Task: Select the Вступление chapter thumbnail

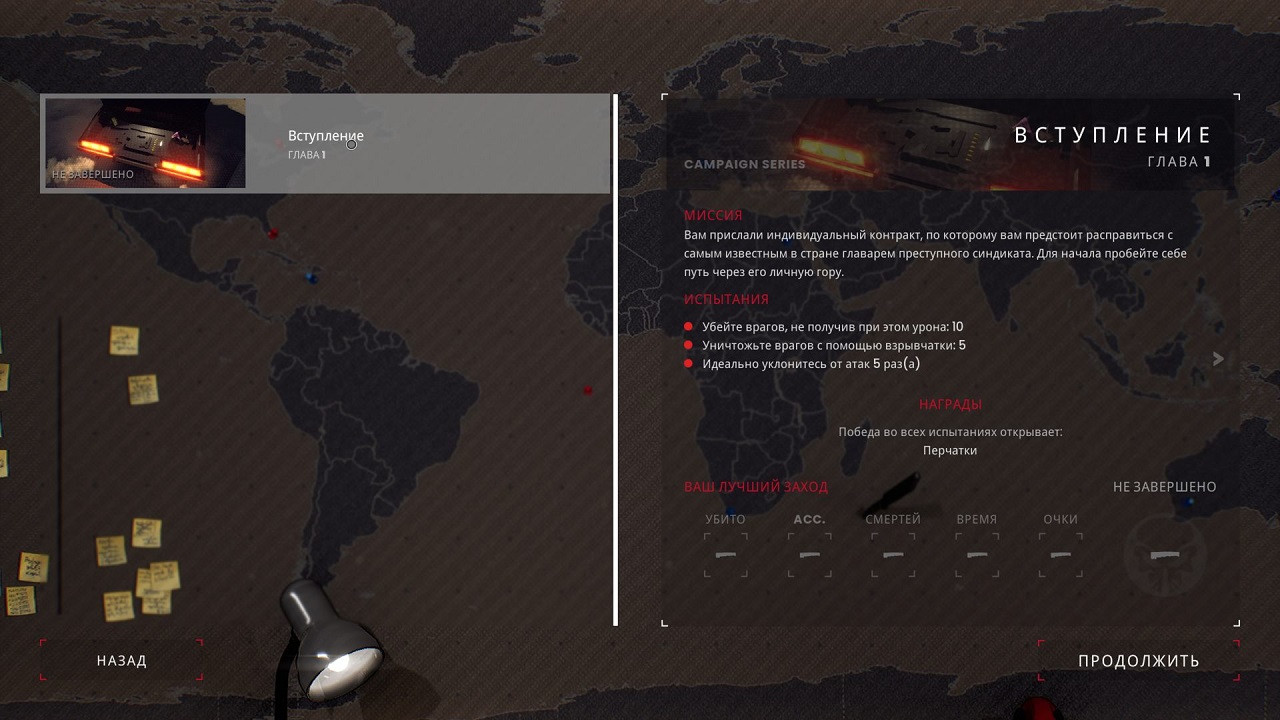Action: pos(145,143)
